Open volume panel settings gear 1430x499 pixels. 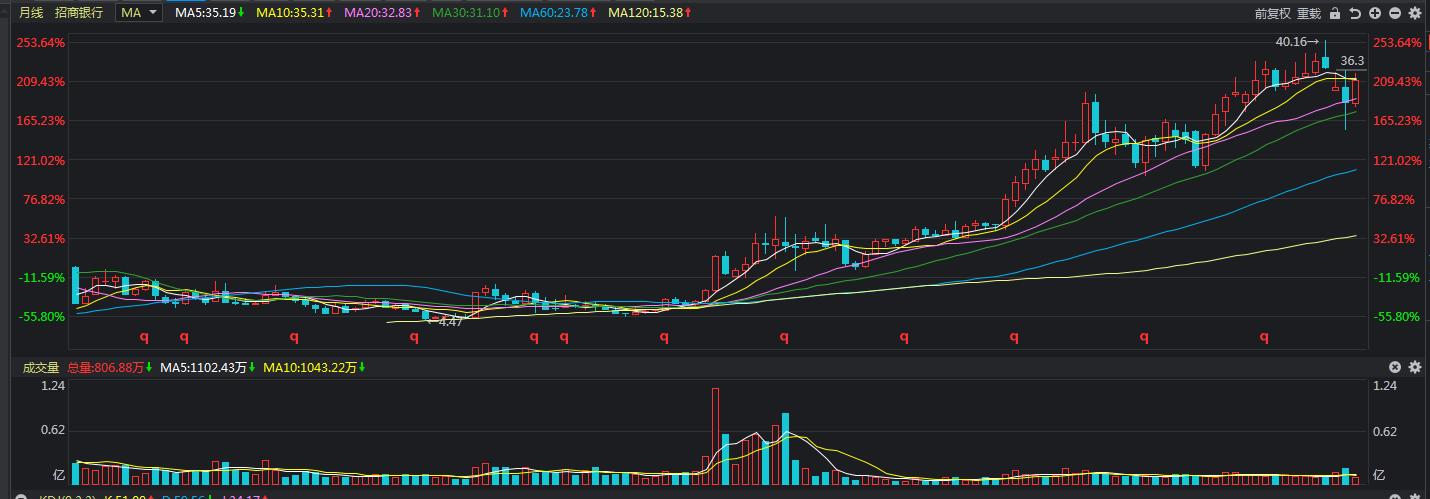[1415, 368]
